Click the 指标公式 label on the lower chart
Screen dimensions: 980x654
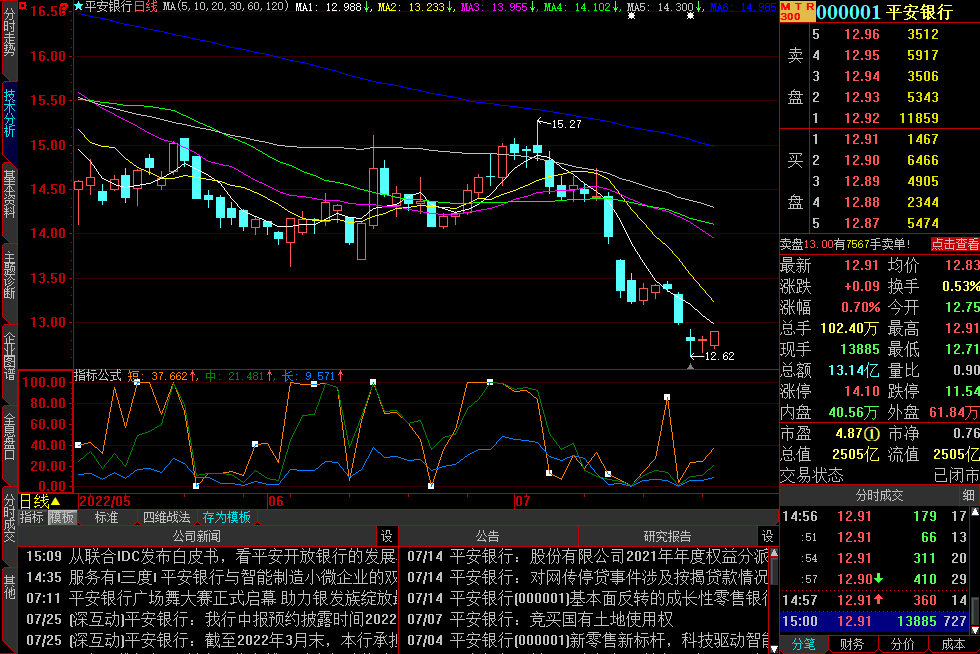(x=98, y=375)
